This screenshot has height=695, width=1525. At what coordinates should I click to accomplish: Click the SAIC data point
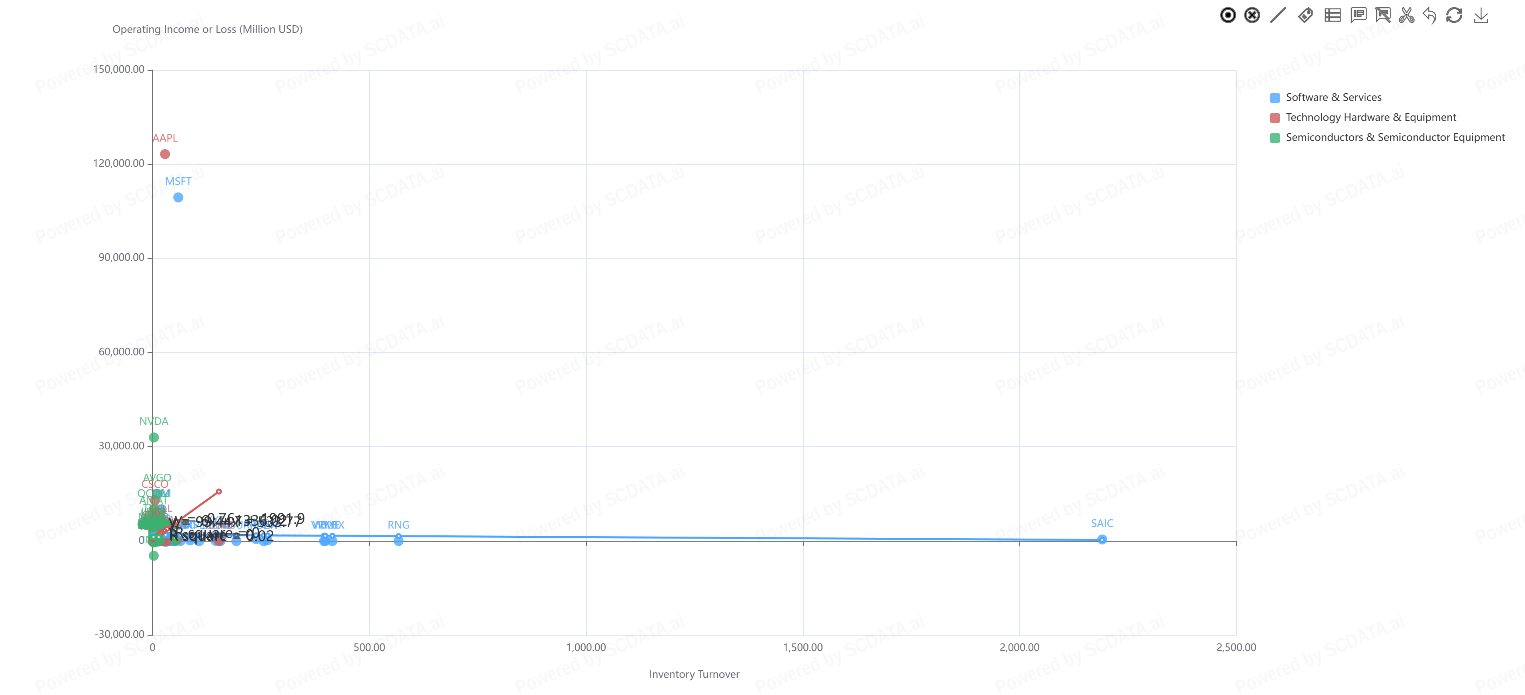(1102, 539)
